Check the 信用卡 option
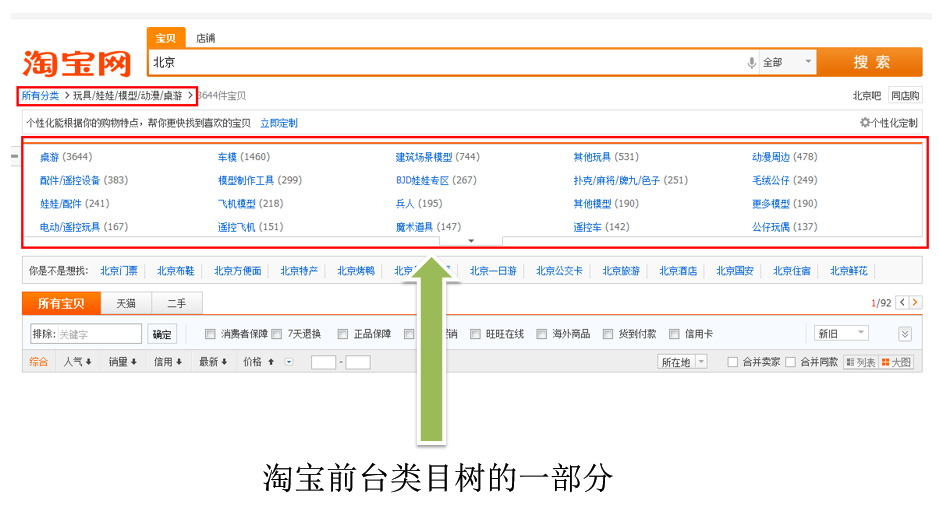The image size is (939, 510). 674,334
